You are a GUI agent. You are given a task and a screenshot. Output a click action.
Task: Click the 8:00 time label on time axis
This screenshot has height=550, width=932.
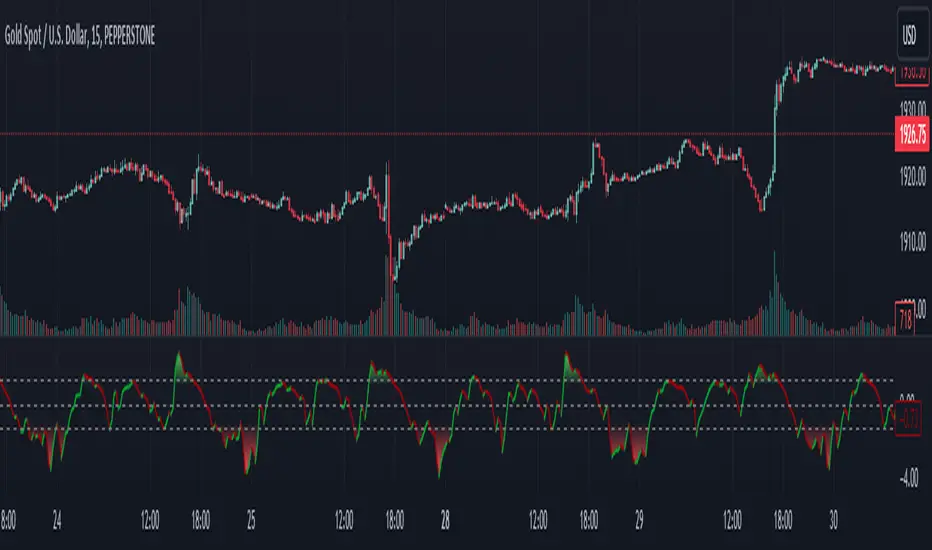click(x=8, y=520)
